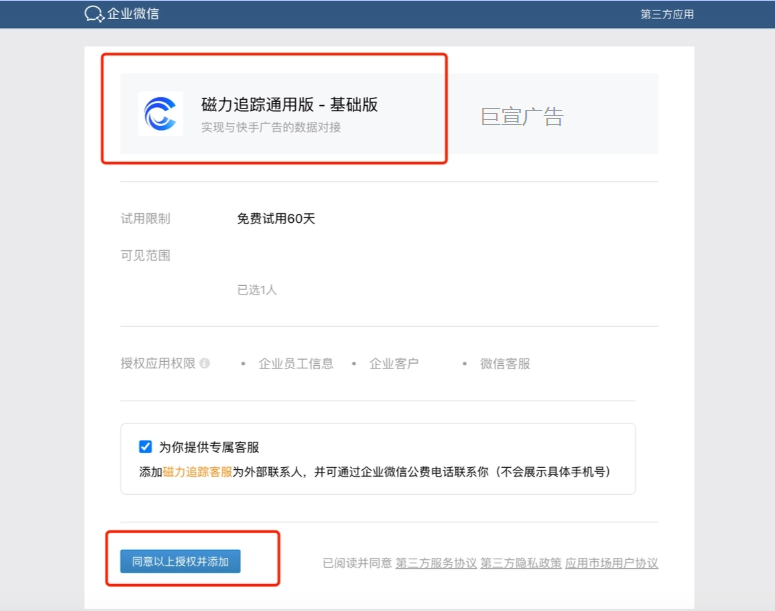This screenshot has width=775, height=611.
Task: Click 巨宣广告 company name
Action: [522, 117]
